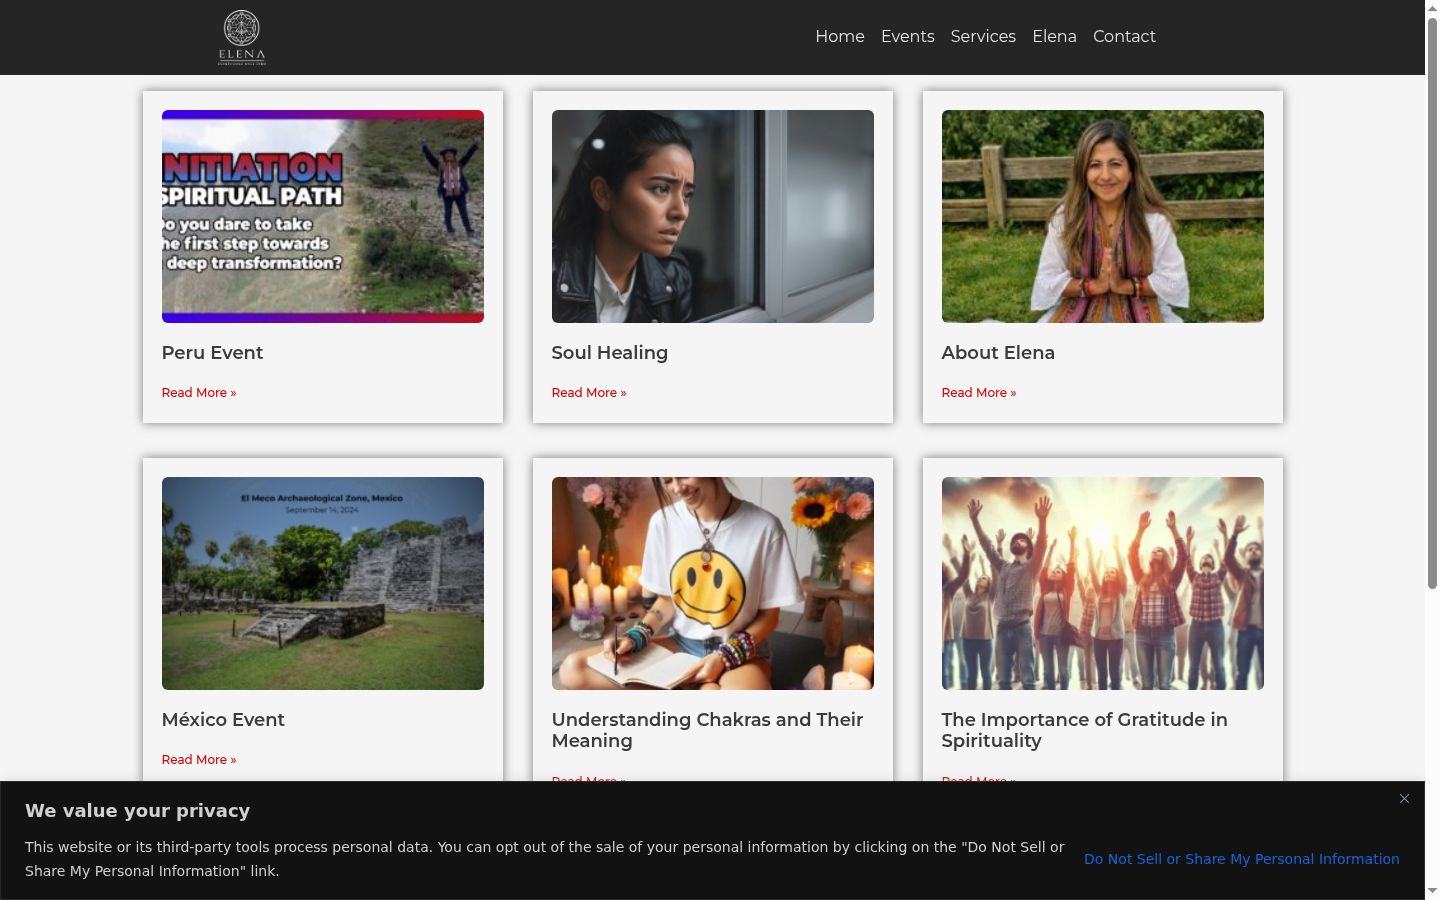Click the México Event ruins thumbnail
Image resolution: width=1440 pixels, height=900 pixels.
(x=323, y=583)
